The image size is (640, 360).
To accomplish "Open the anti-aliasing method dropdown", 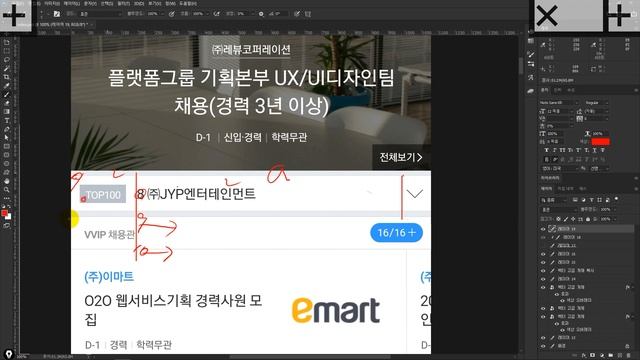I will 599,168.
